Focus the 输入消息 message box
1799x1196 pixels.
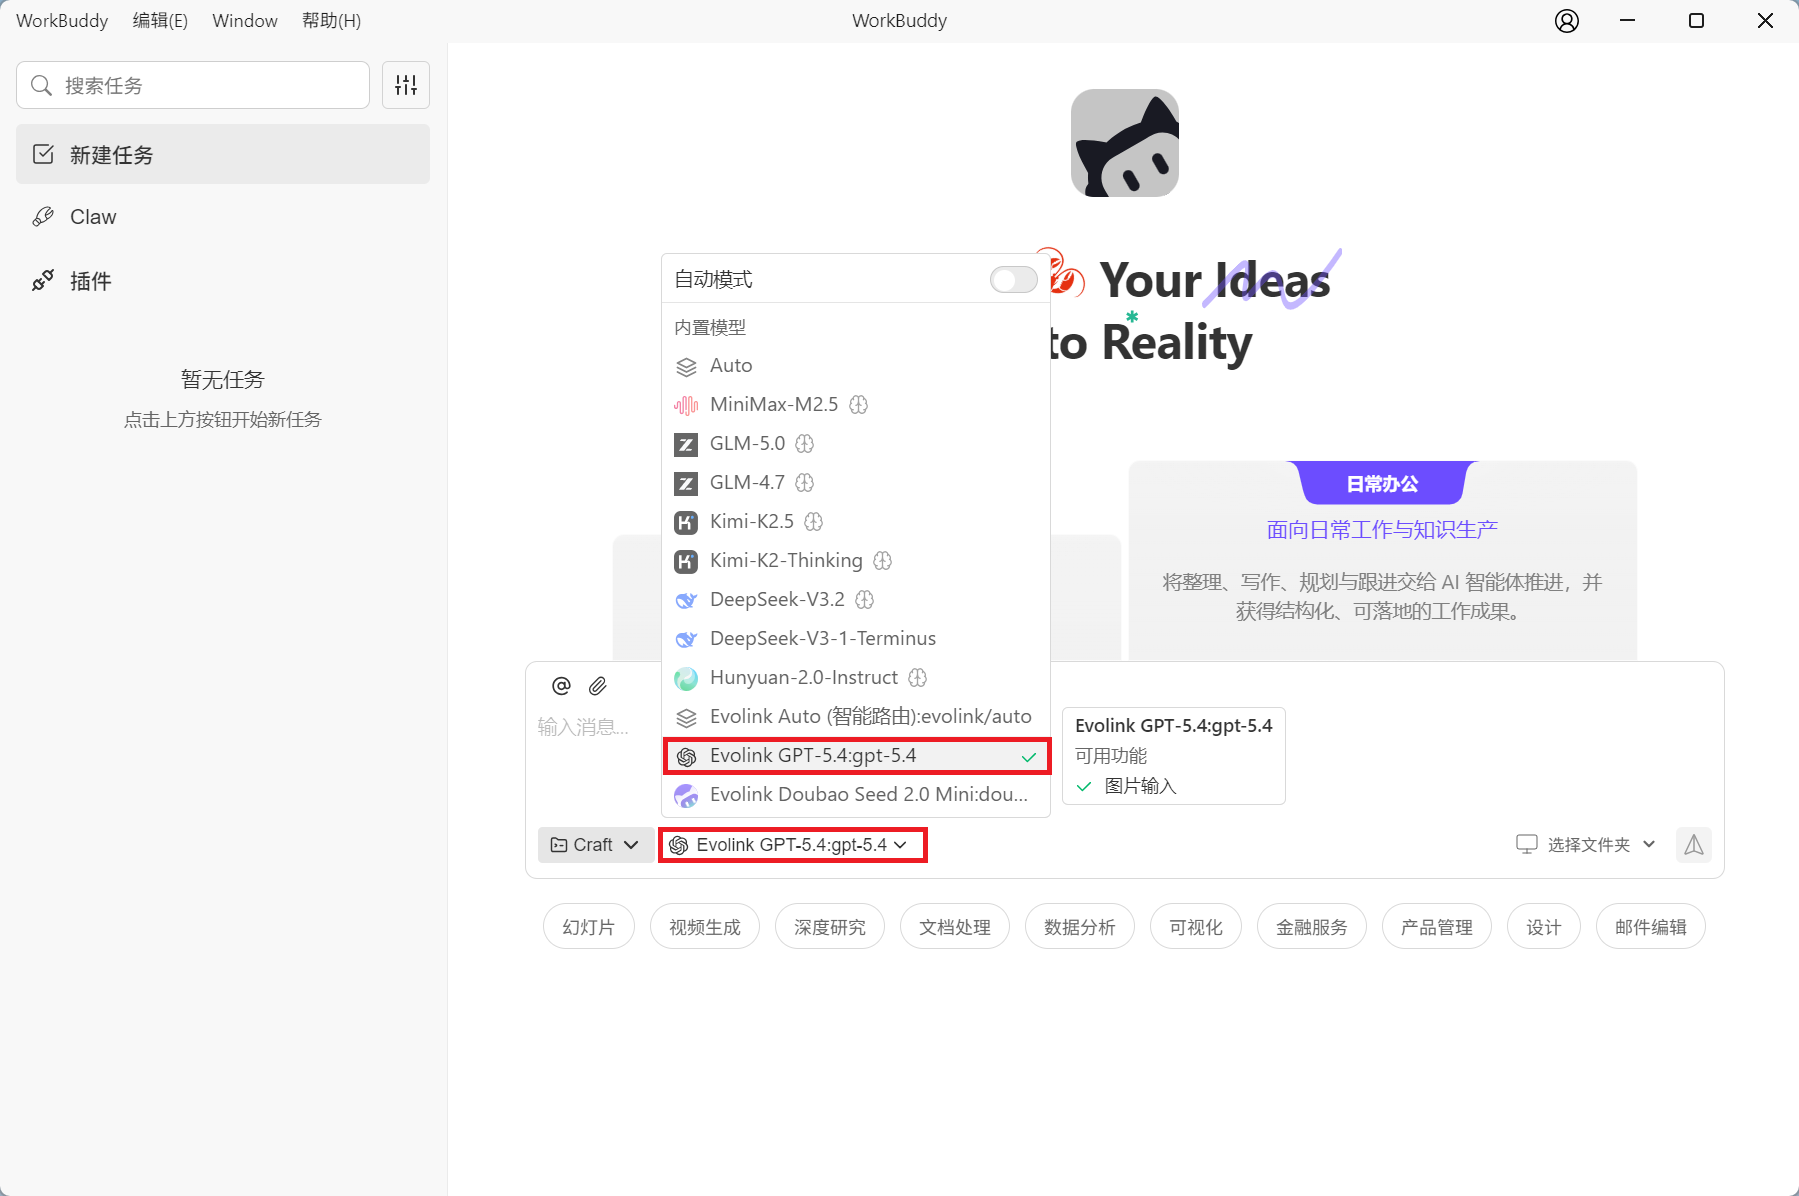click(583, 727)
